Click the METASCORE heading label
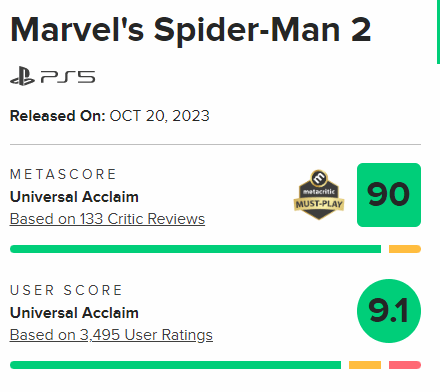This screenshot has width=440, height=392. point(63,174)
